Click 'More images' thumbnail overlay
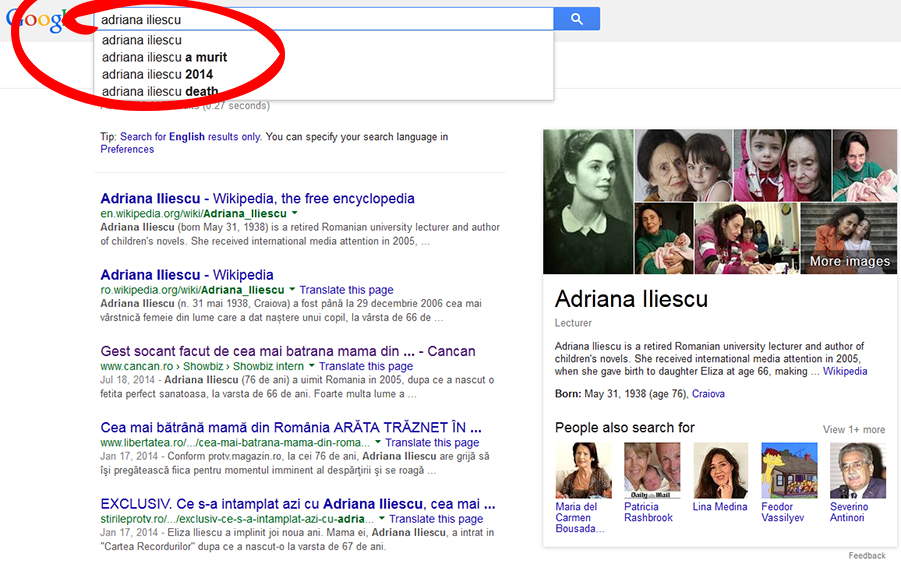901x564 pixels. click(x=848, y=240)
